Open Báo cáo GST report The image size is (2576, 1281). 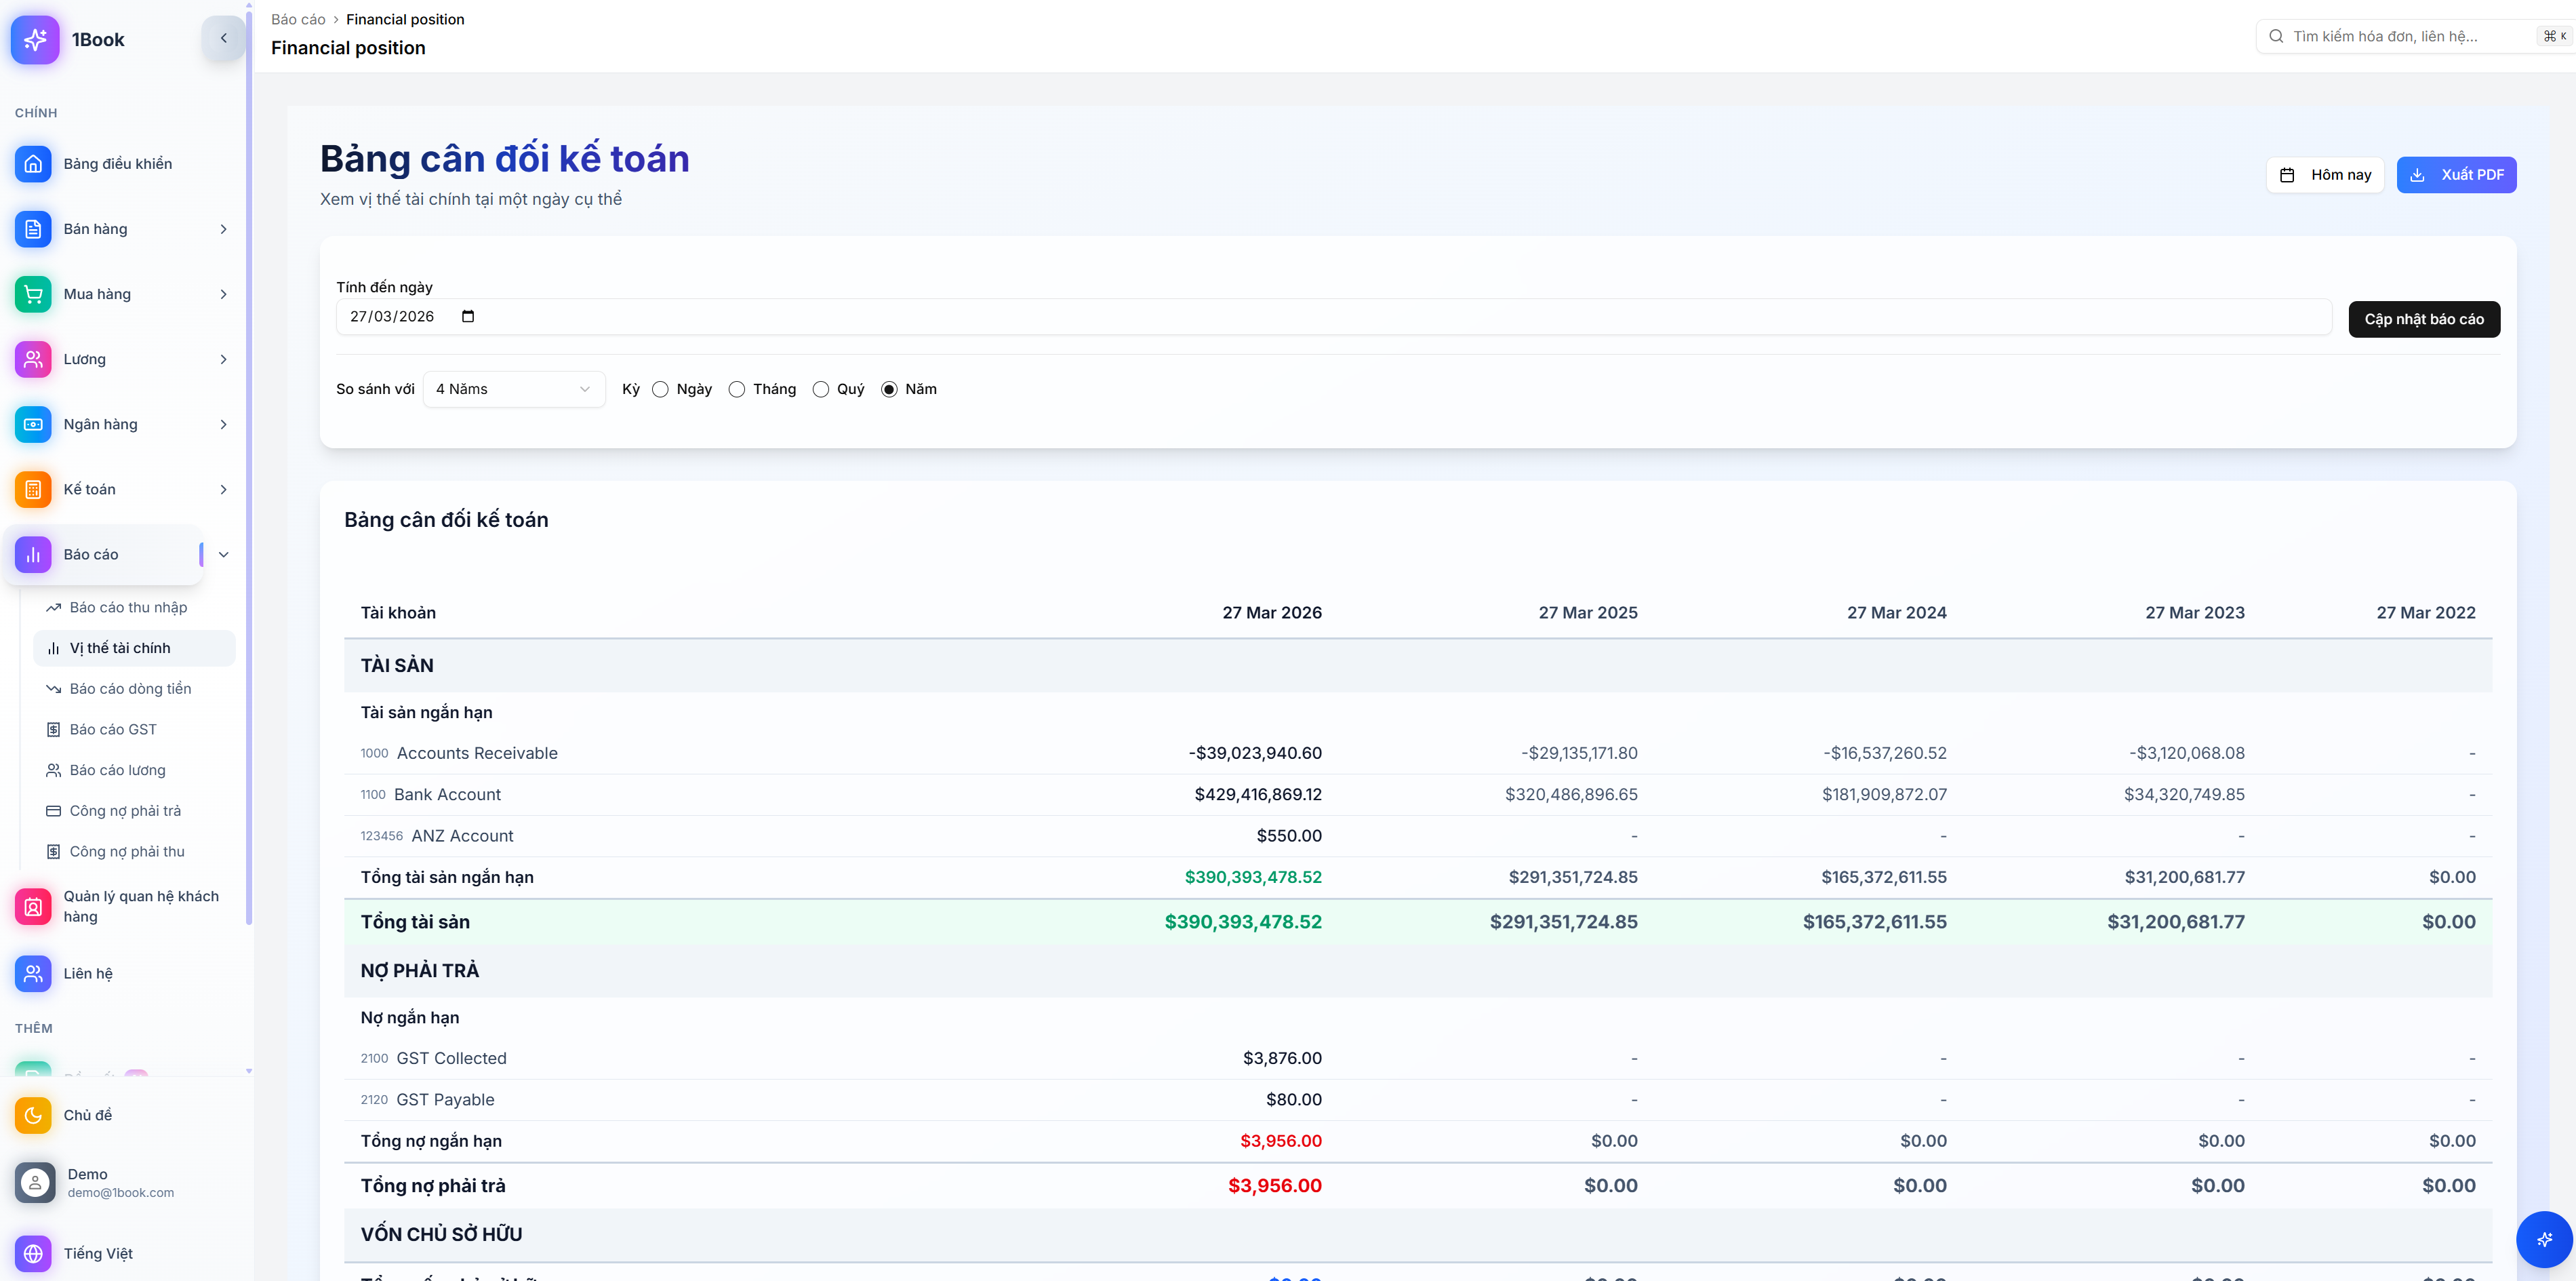[113, 729]
